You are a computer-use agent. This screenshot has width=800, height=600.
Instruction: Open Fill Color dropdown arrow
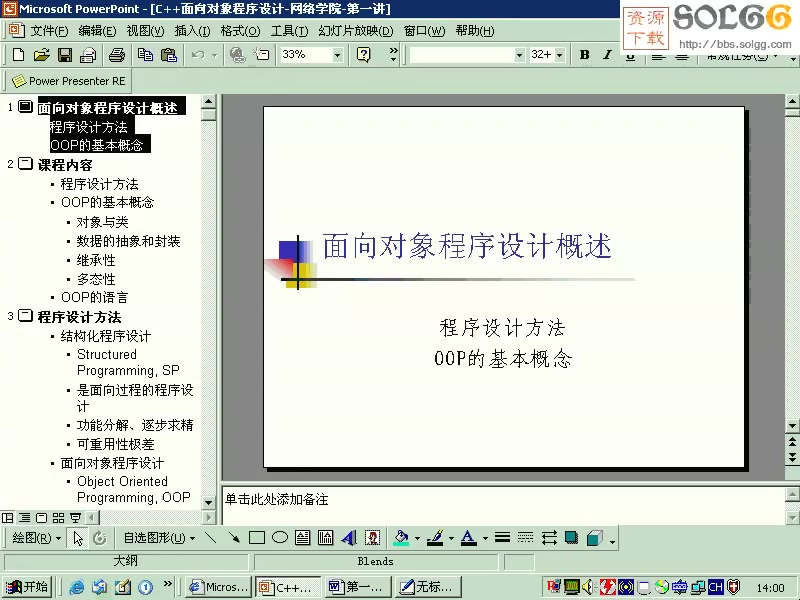417,538
